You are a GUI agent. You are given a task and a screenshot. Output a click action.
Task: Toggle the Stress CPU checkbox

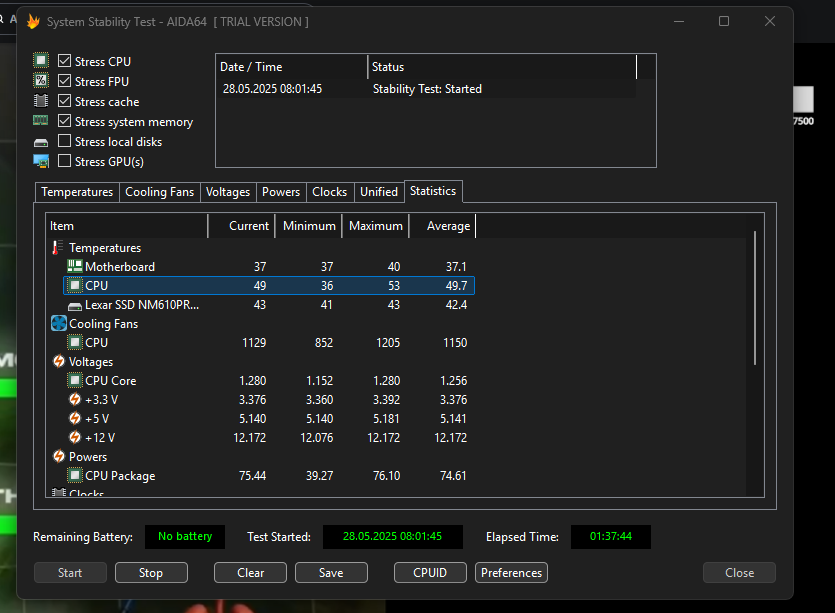[64, 61]
